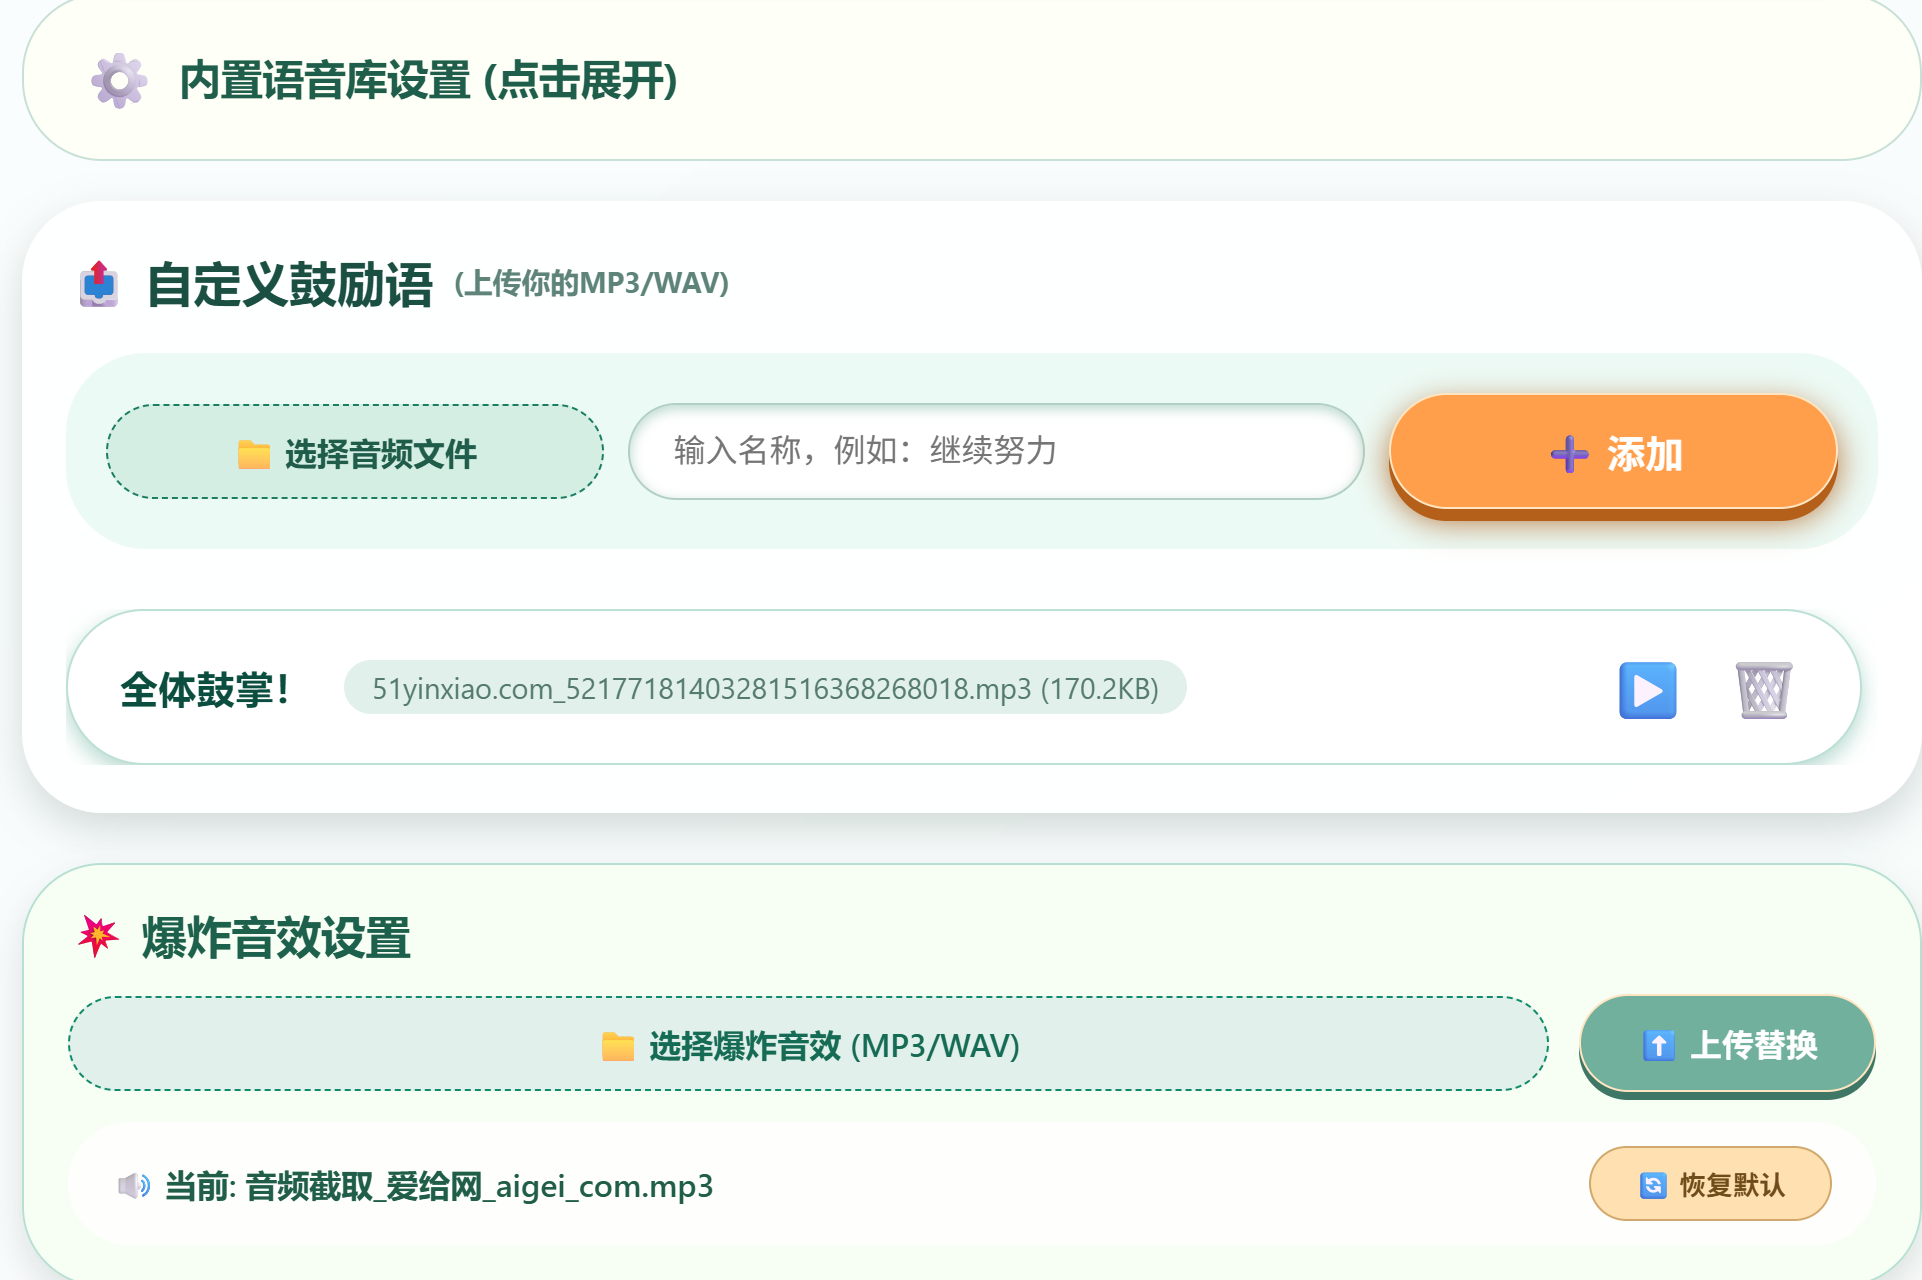1922x1280 pixels.
Task: Play the 全体鼓掌! audio clip
Action: point(1647,690)
